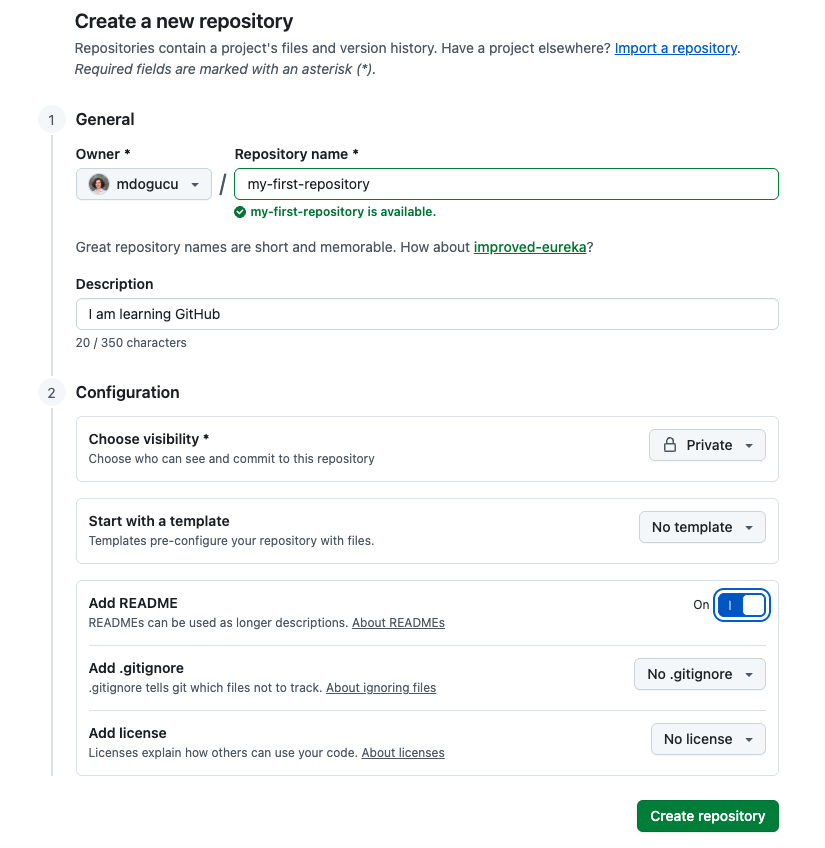Toggle off the Add README switch
Viewport: 825px width, 848px height.
coord(741,605)
